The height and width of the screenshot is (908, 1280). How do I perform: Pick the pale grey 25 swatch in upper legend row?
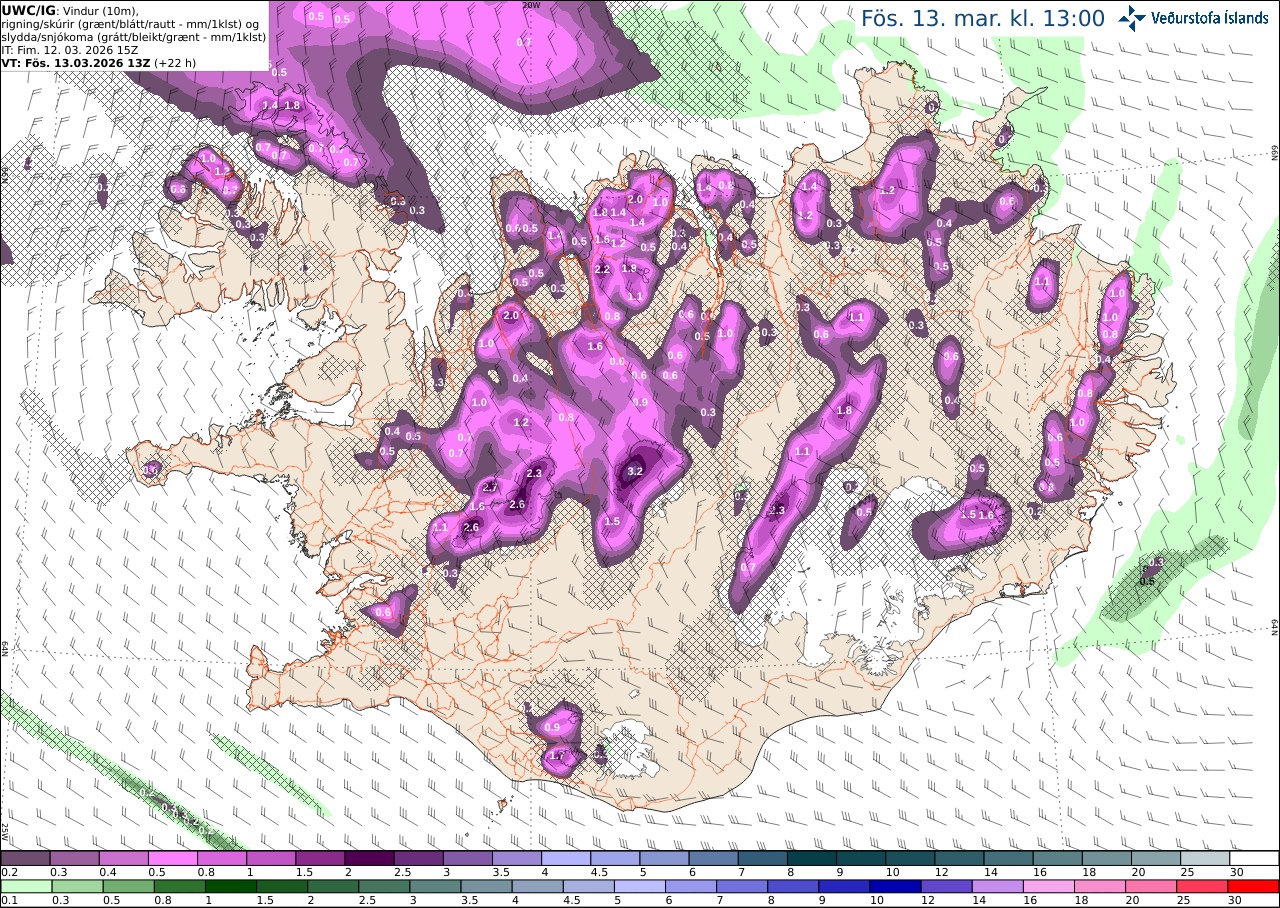tap(1205, 858)
